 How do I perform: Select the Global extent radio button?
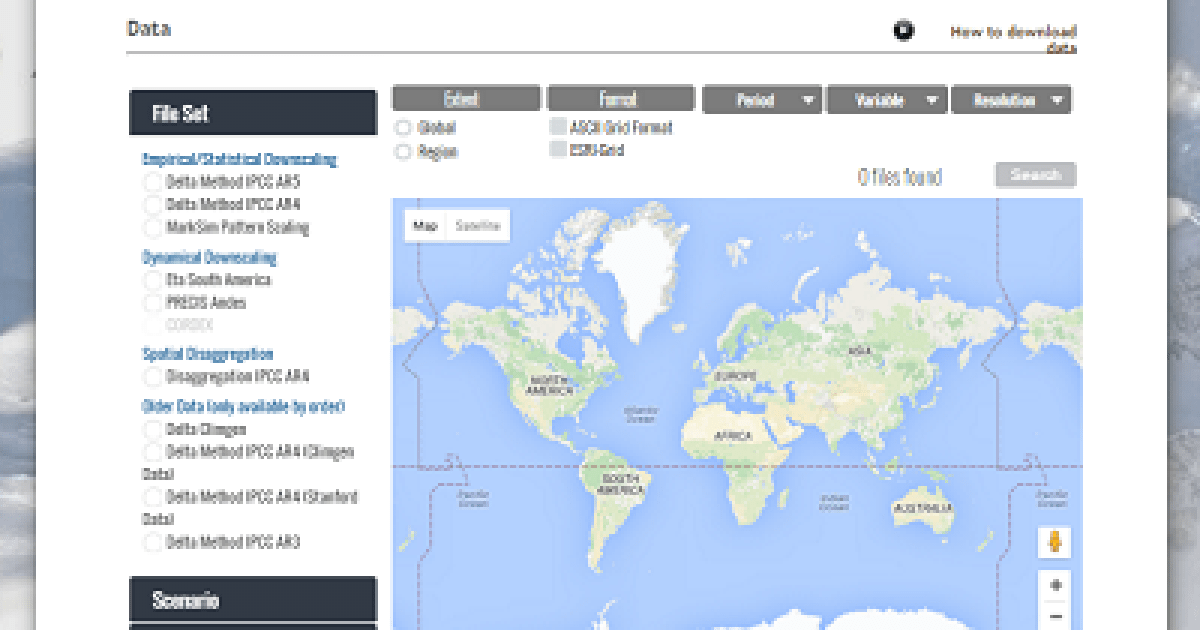403,128
